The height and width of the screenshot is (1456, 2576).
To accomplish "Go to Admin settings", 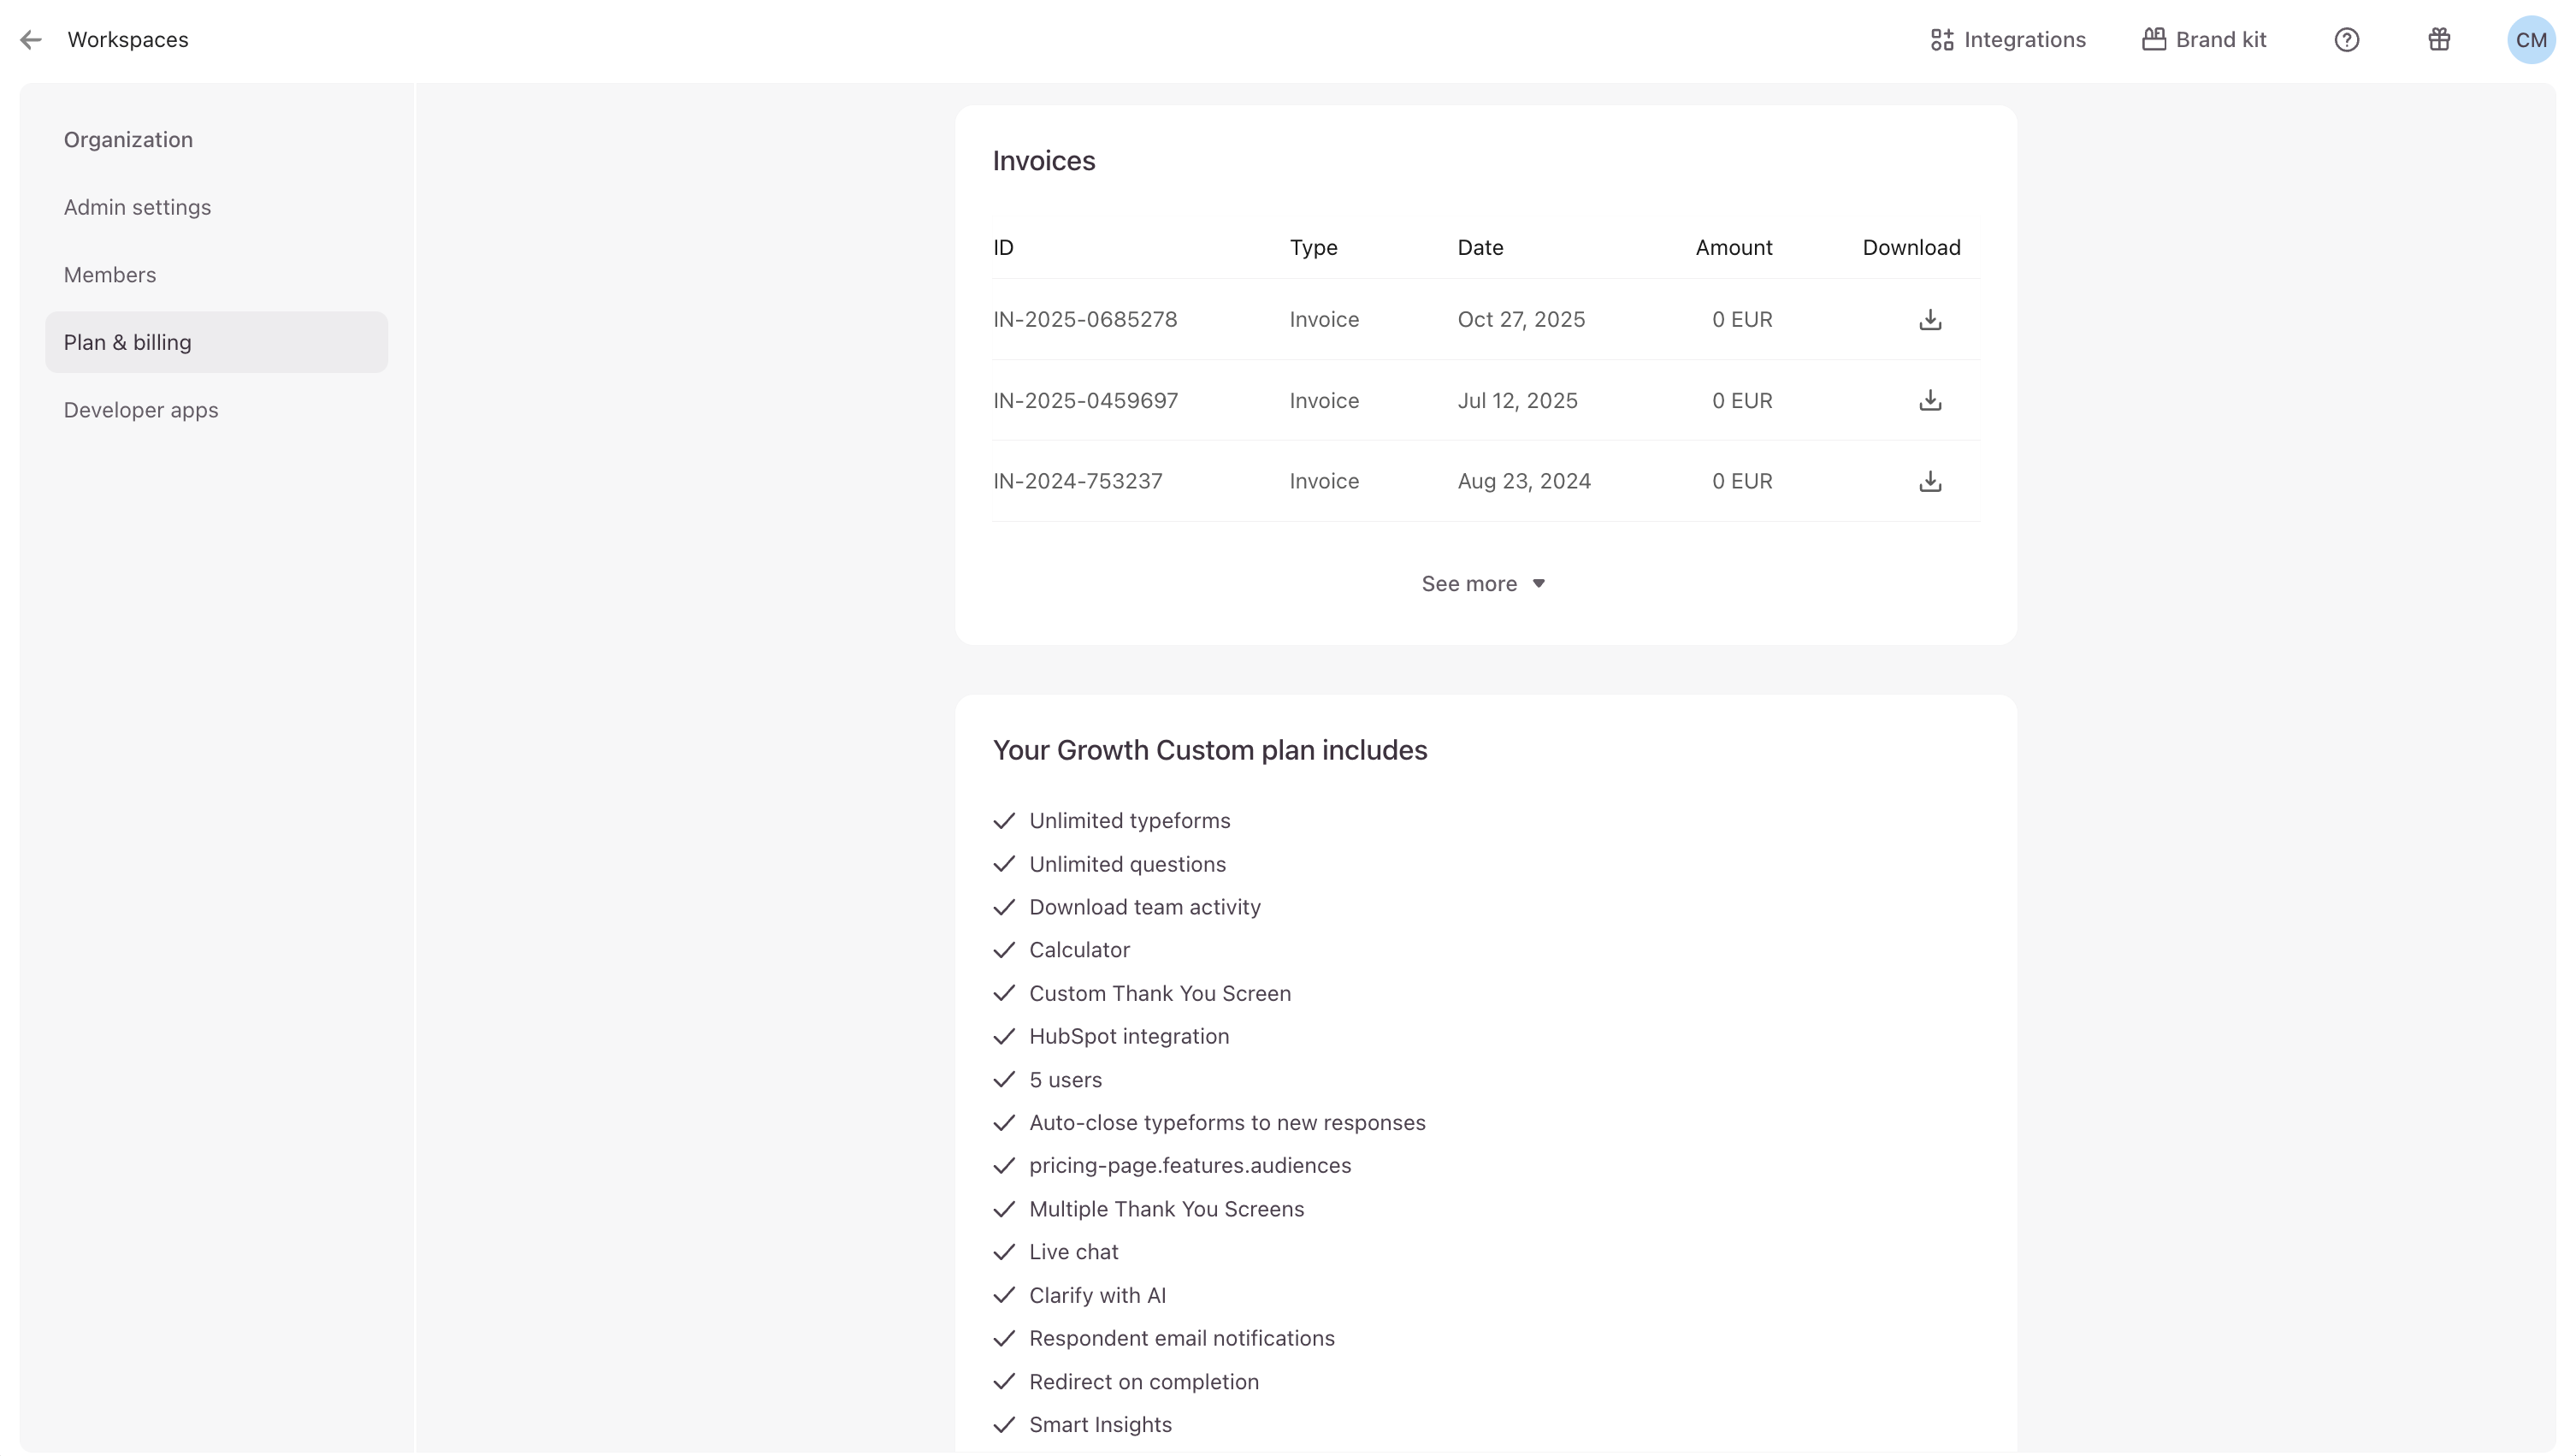I will (137, 207).
